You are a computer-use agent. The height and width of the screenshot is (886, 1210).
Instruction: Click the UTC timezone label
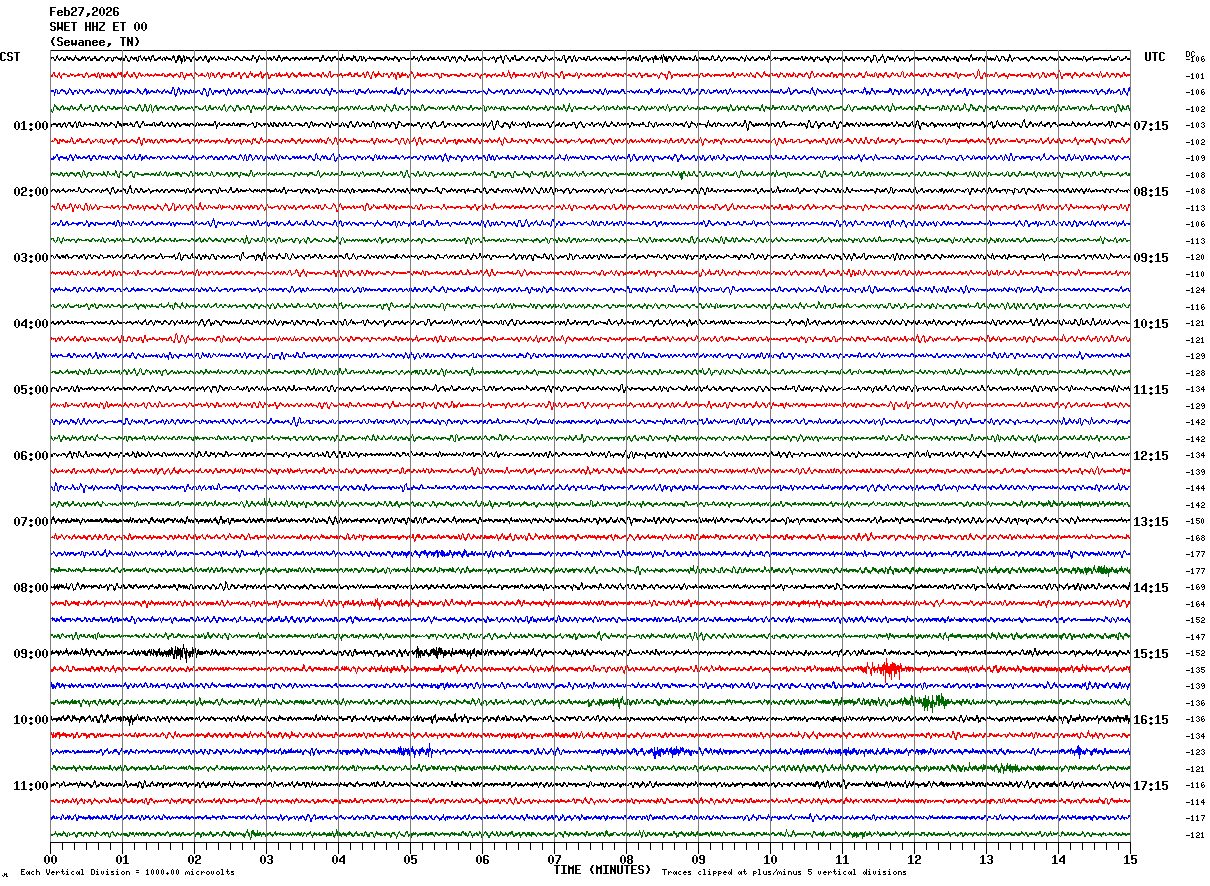coord(1155,57)
